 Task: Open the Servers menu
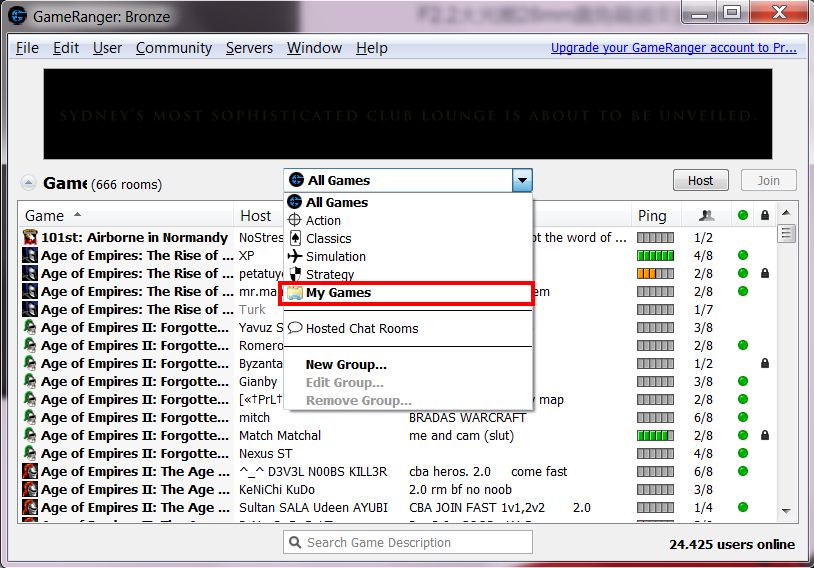pos(249,48)
